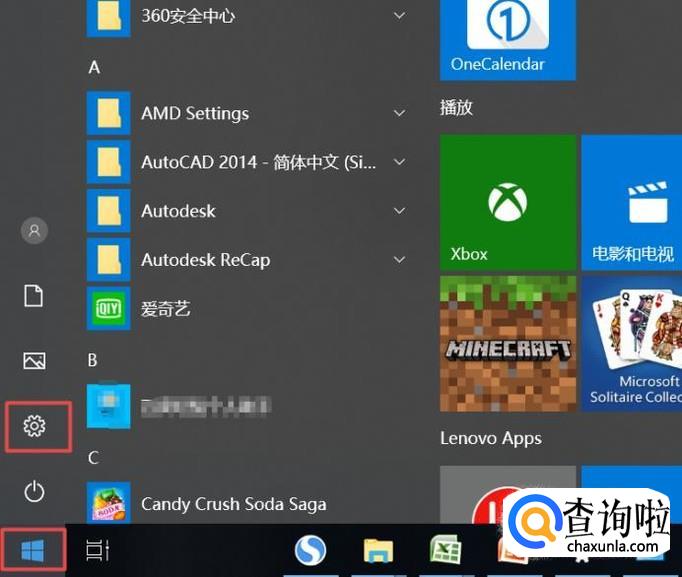Expand the Autodesk folder chevron

pos(399,211)
